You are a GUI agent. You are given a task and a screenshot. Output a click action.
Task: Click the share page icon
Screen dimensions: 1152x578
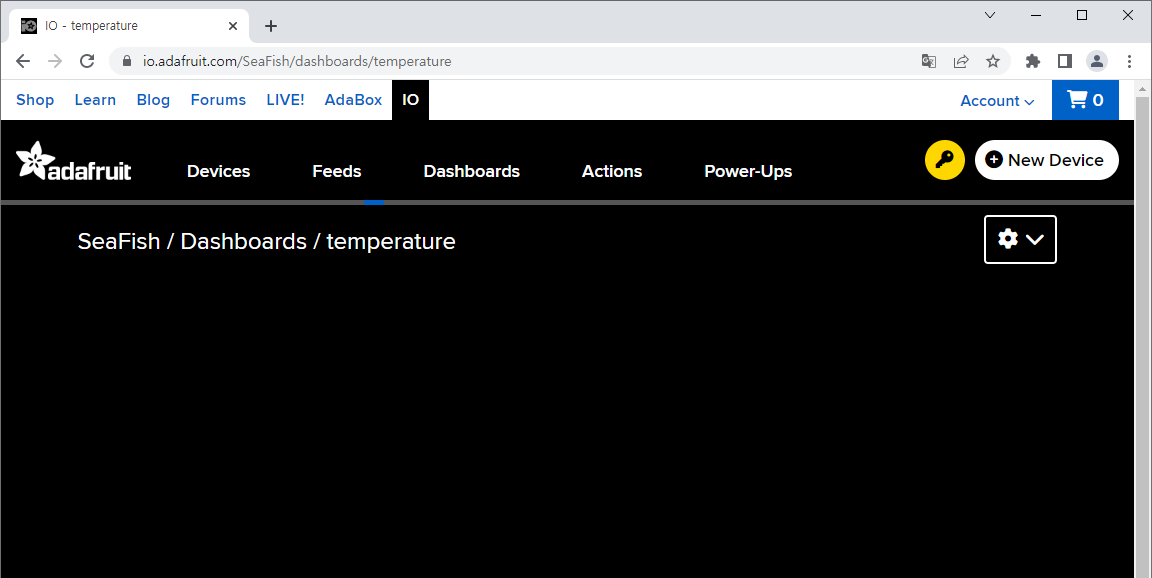tap(961, 61)
